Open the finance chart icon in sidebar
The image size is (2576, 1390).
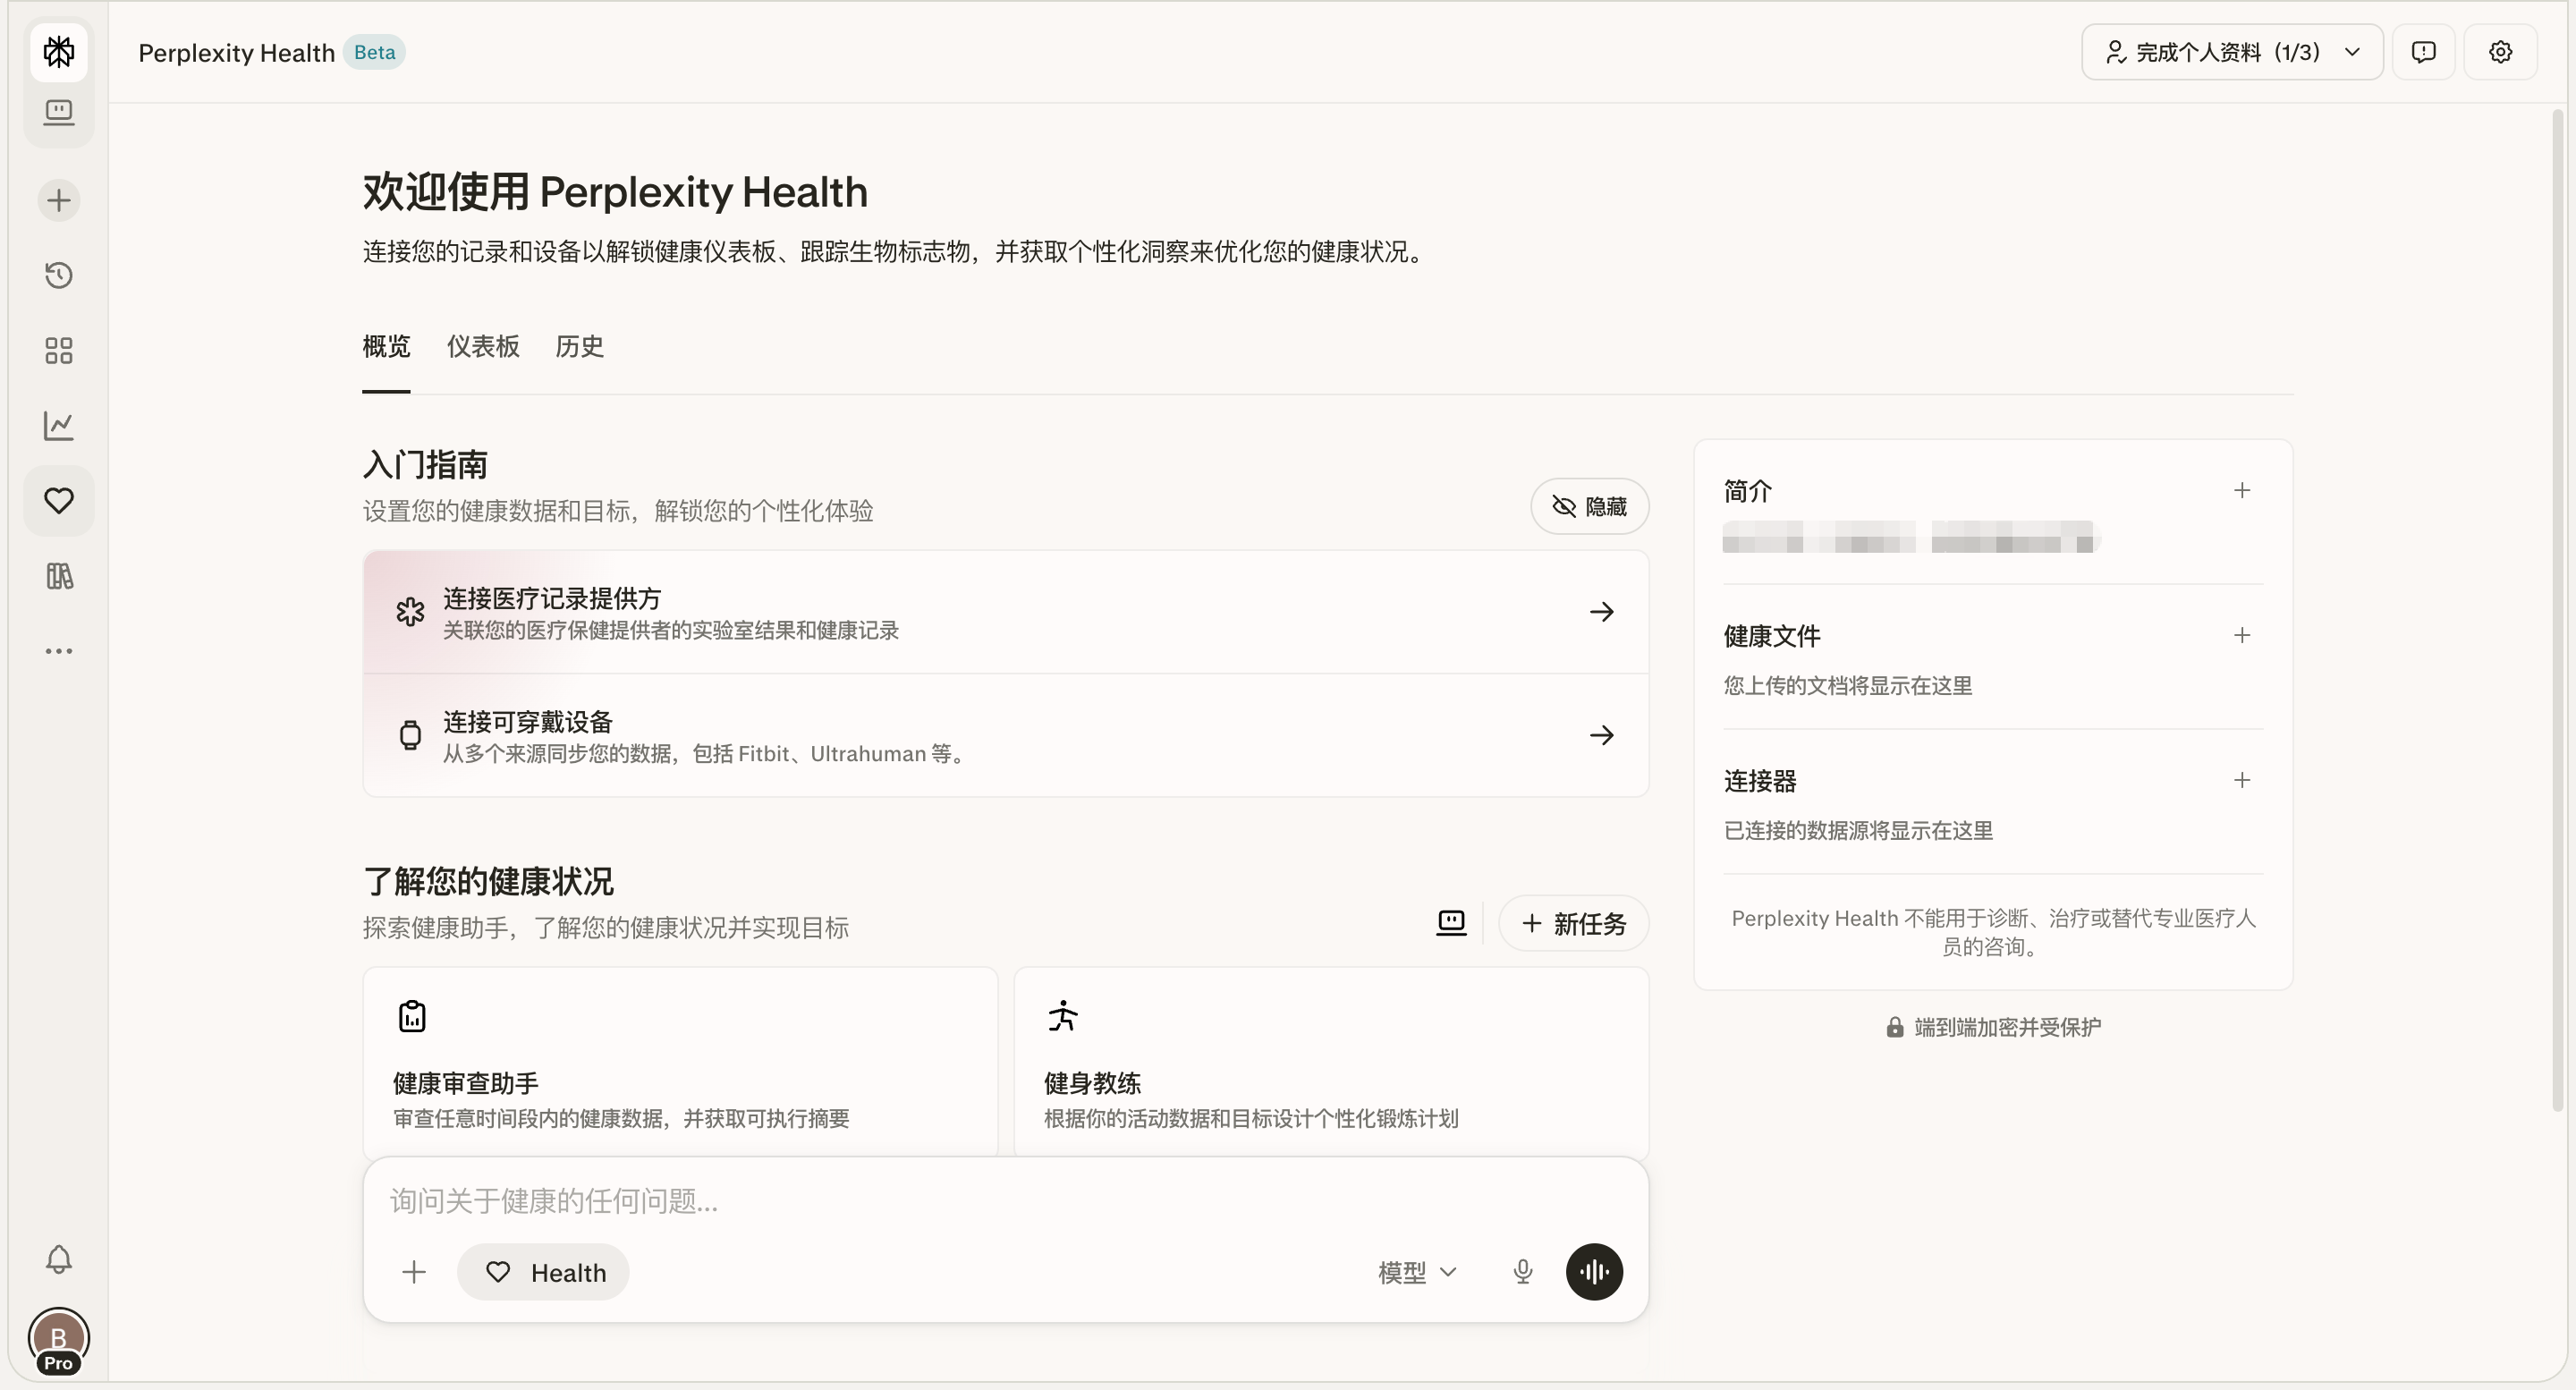click(x=59, y=425)
